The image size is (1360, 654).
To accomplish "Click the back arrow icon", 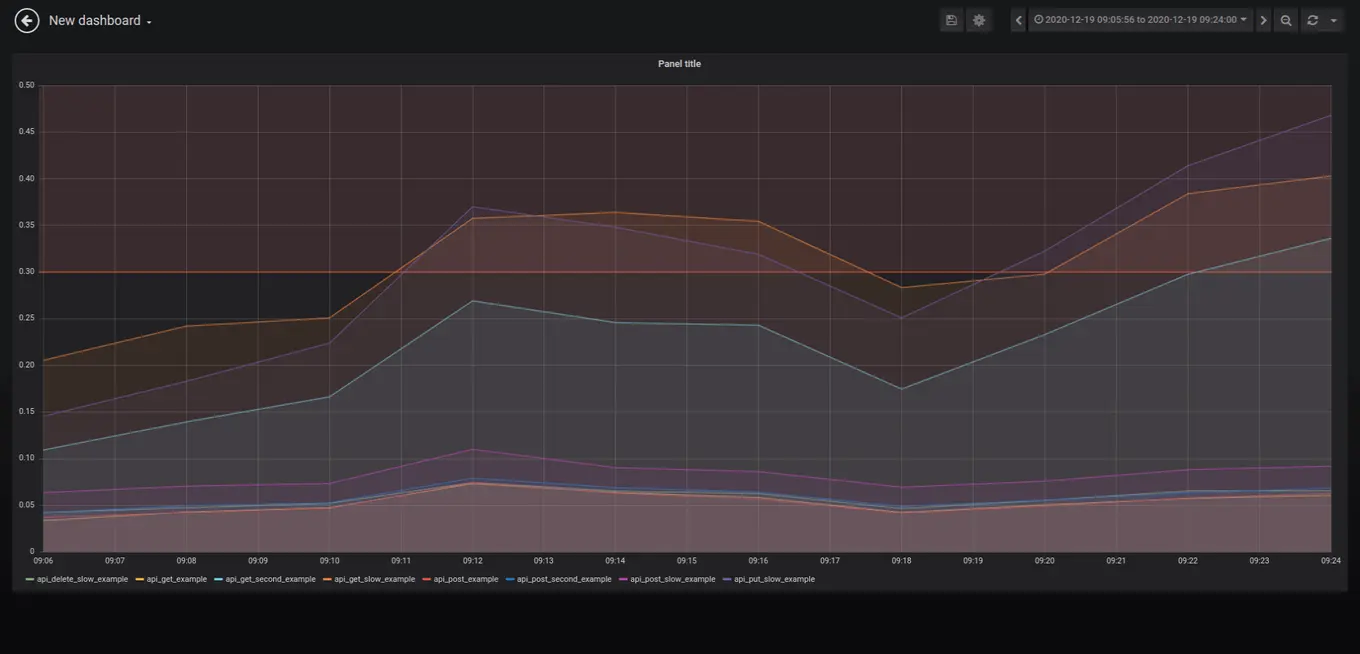I will (x=27, y=20).
